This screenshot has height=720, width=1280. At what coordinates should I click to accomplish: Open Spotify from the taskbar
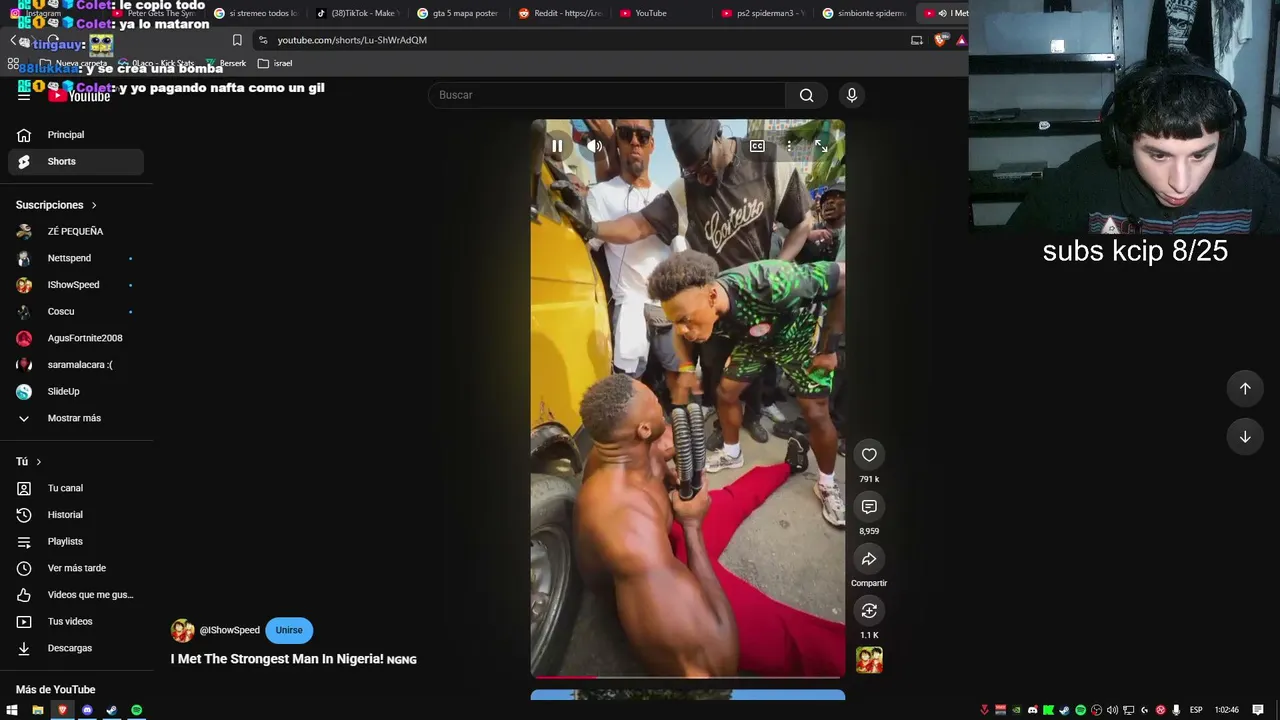136,710
